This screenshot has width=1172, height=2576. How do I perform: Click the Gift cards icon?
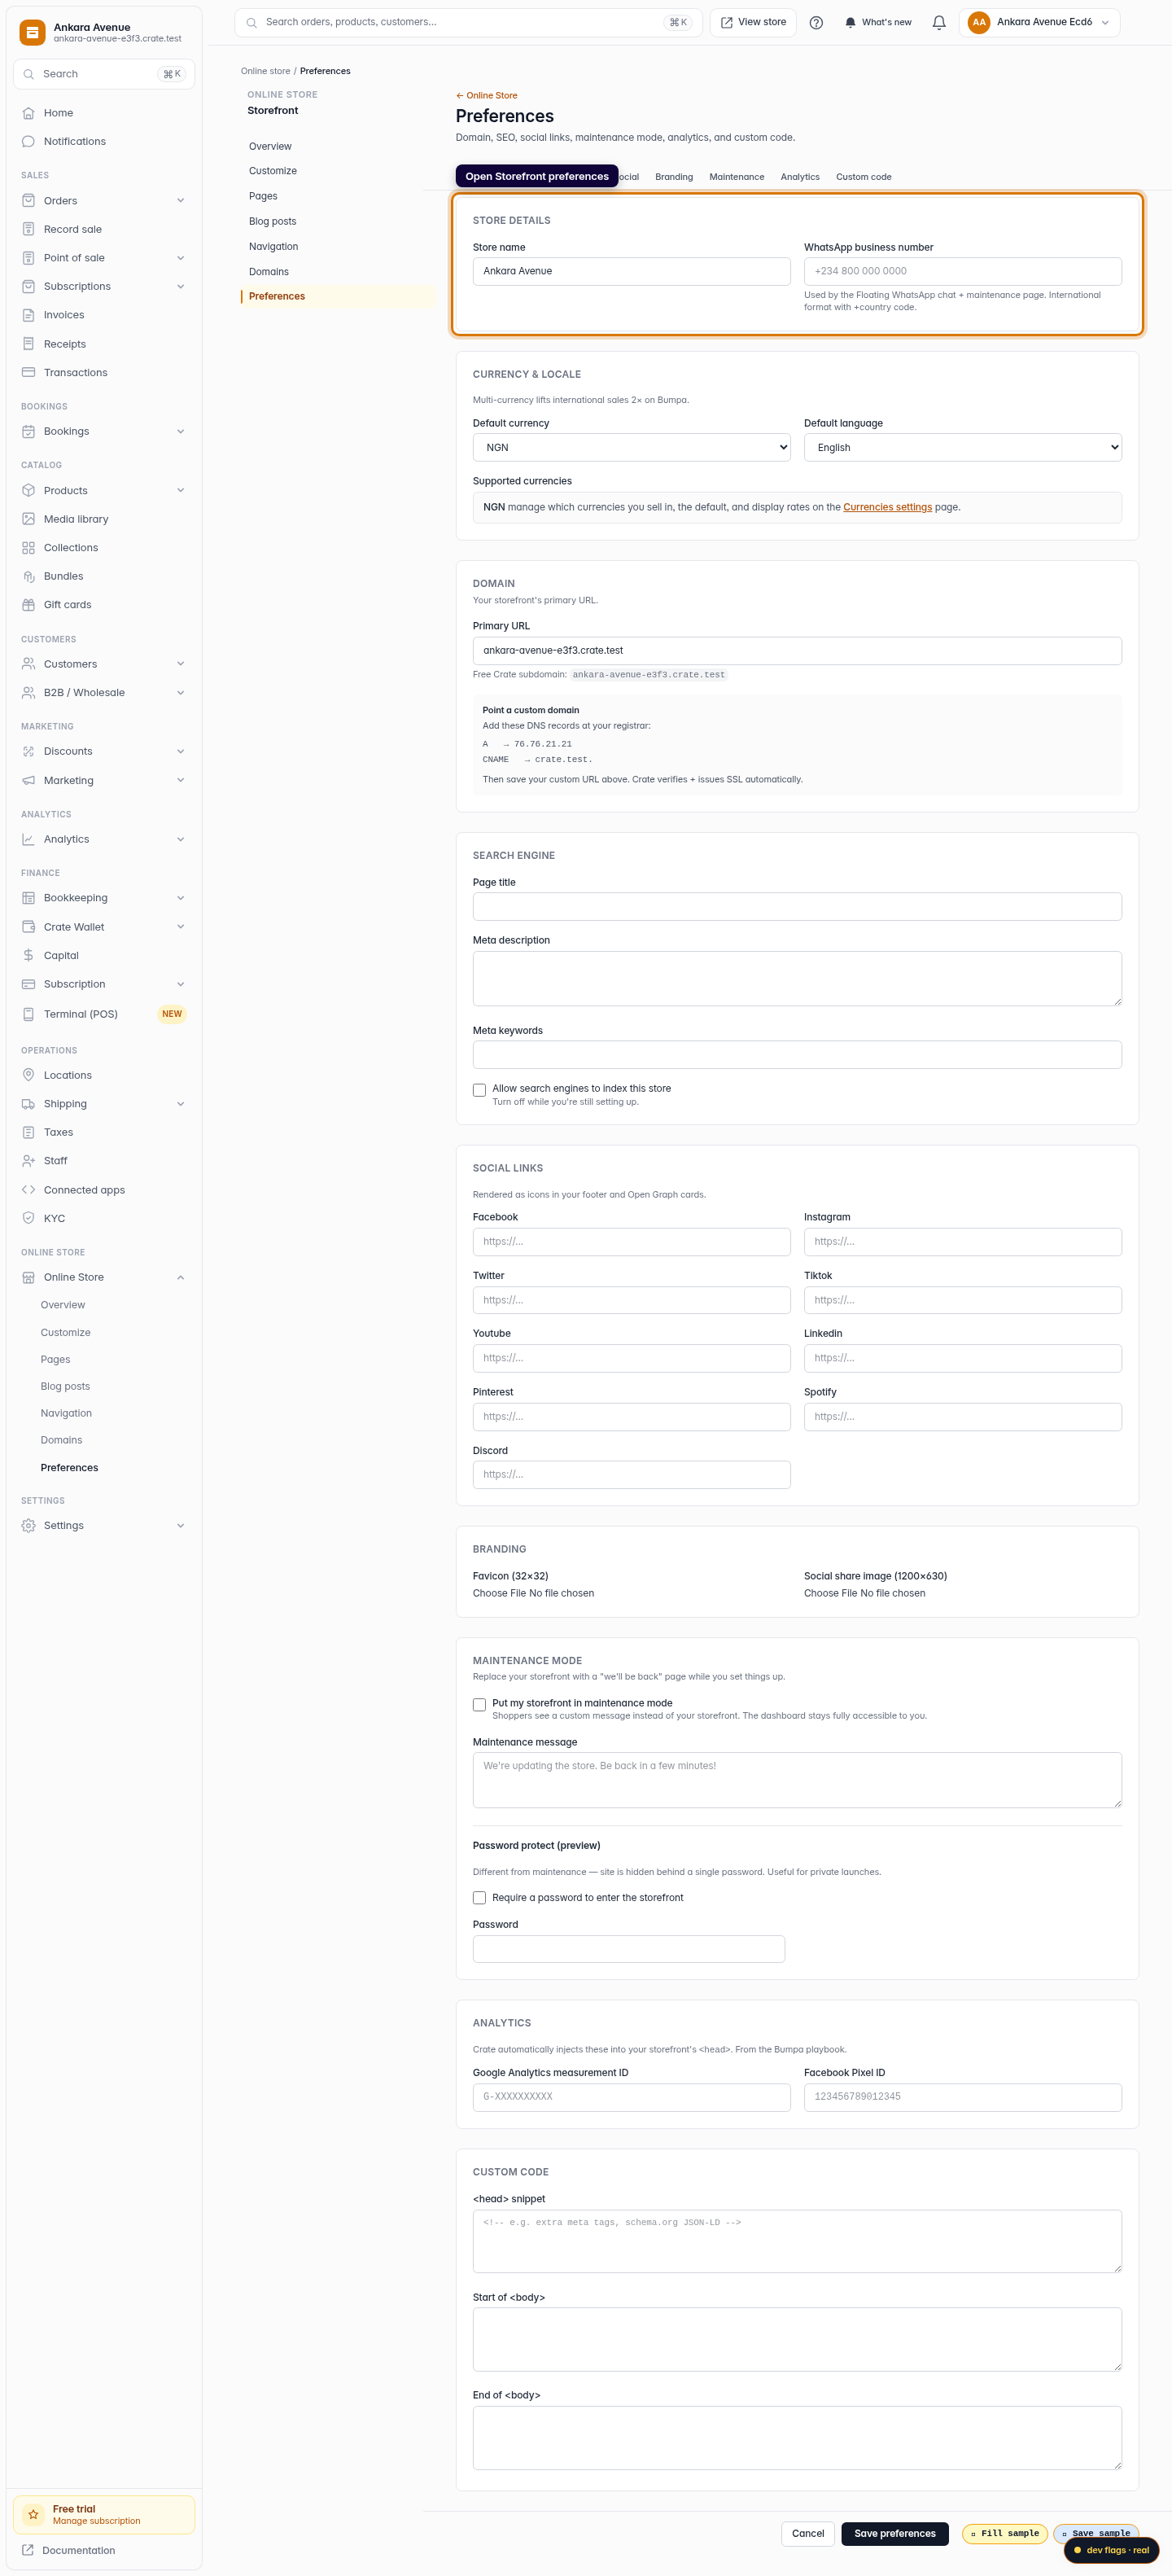(x=28, y=605)
